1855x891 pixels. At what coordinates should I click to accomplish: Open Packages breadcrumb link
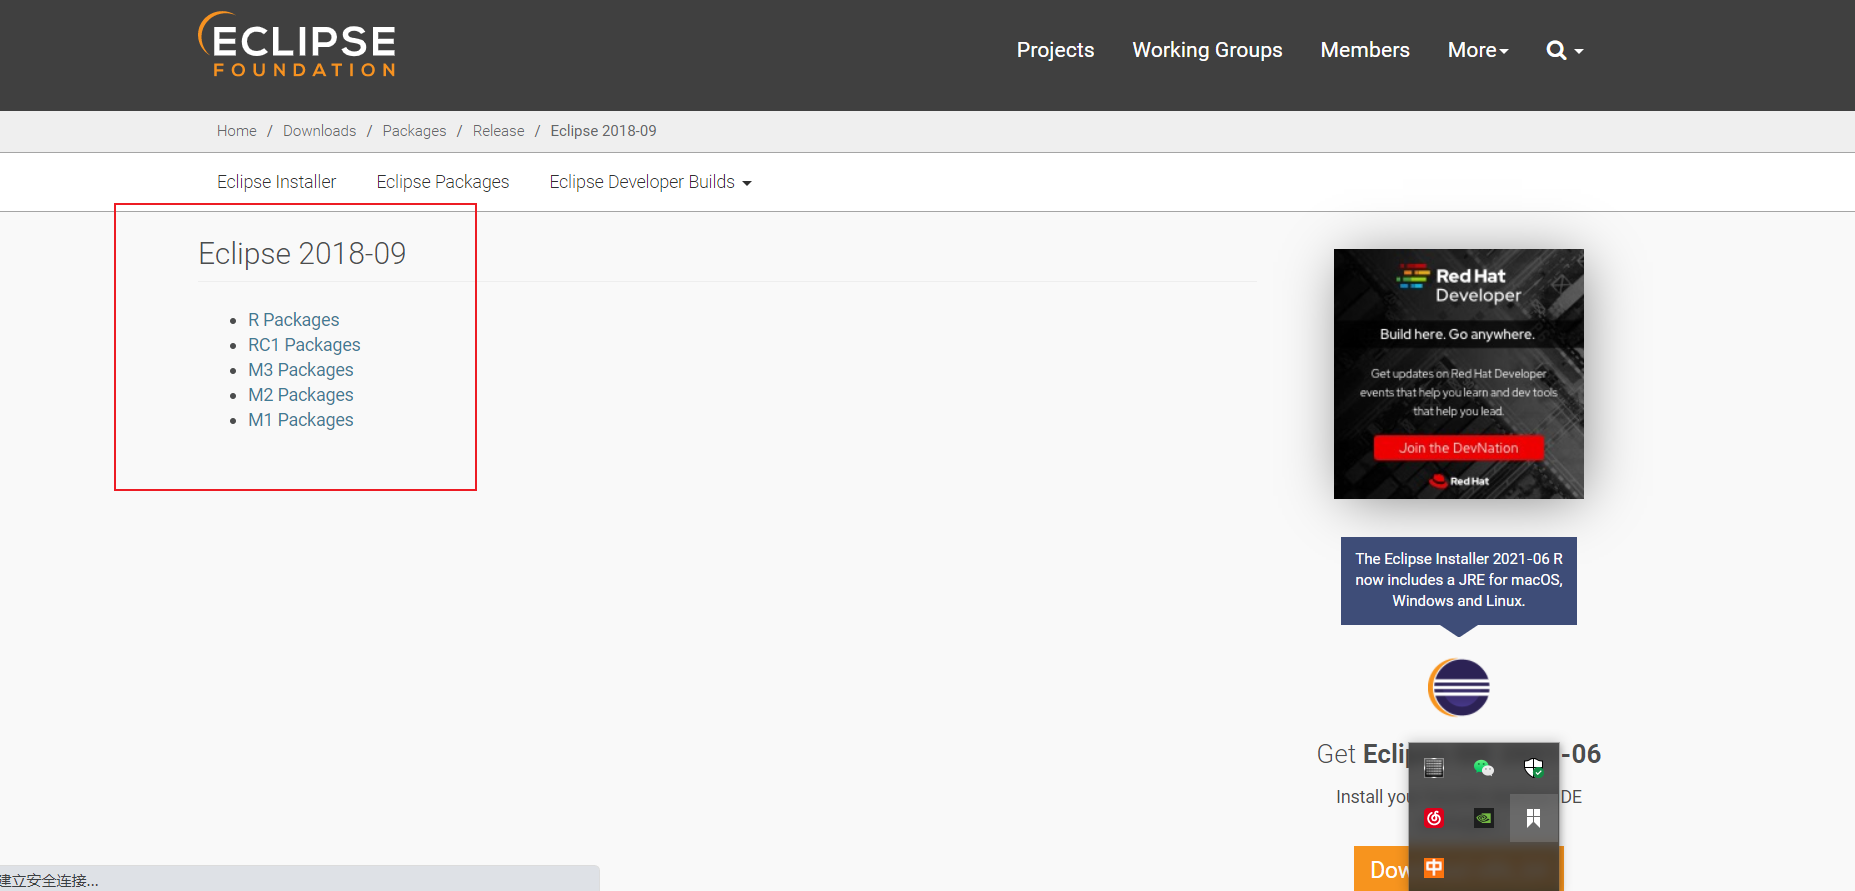click(x=414, y=131)
